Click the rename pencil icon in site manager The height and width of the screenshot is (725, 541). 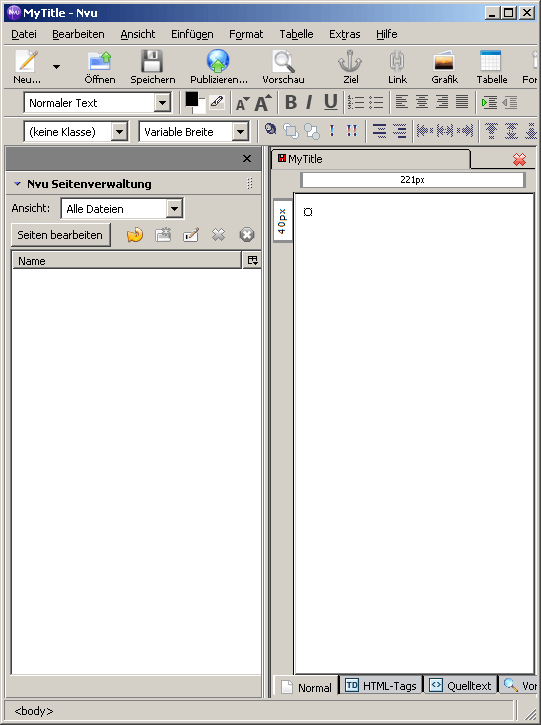[x=191, y=235]
